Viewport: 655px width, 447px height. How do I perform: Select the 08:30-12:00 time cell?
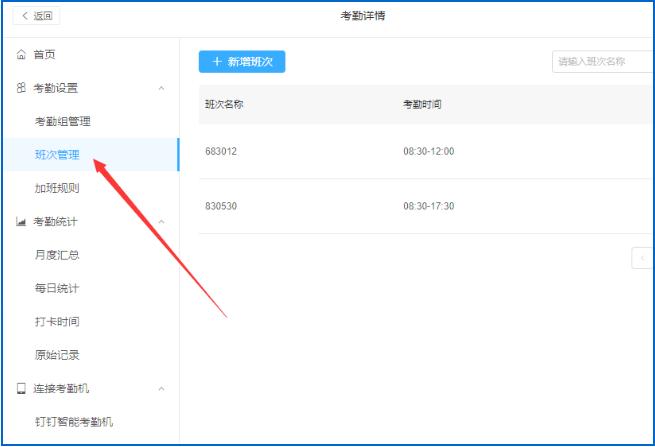(x=429, y=151)
